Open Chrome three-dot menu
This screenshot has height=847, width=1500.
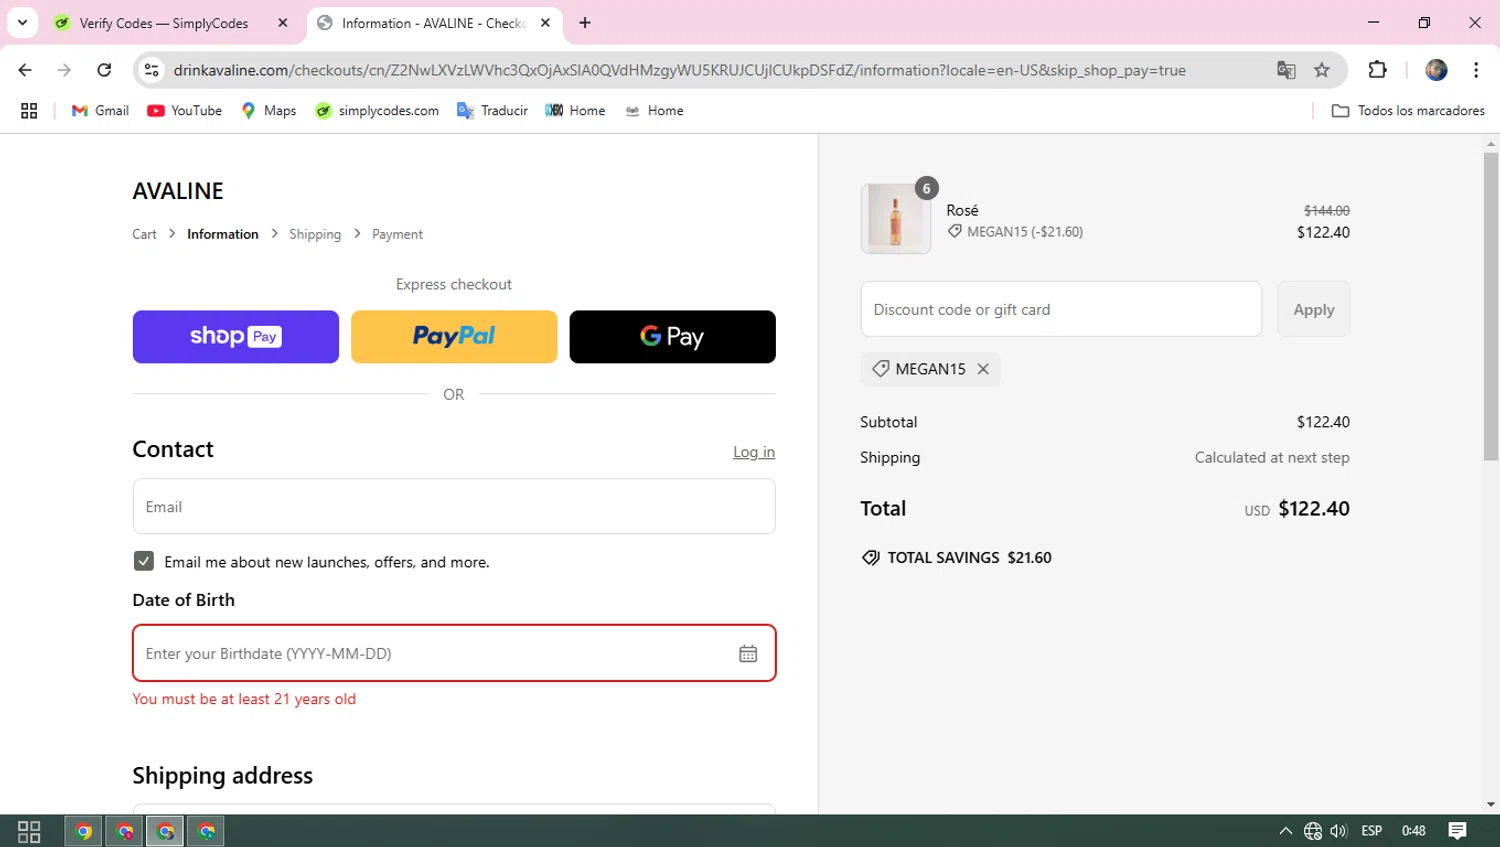click(x=1476, y=70)
